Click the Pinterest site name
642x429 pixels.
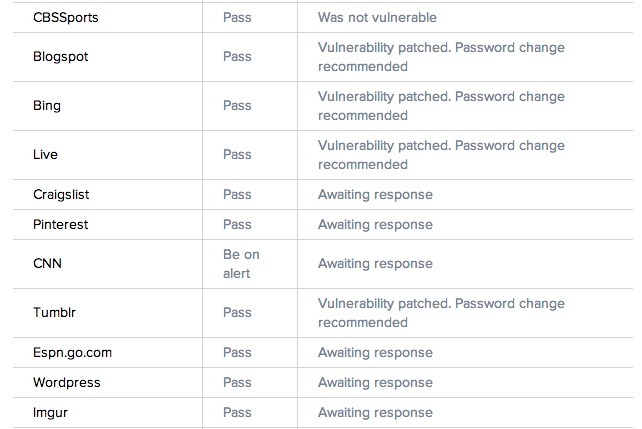(x=61, y=224)
